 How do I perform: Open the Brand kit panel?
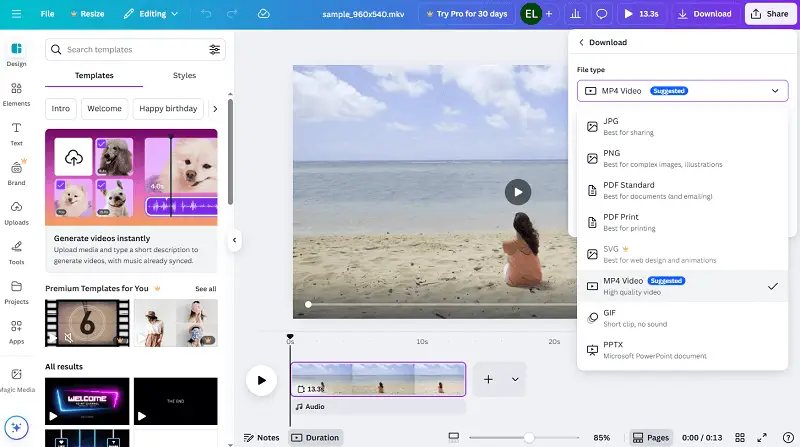click(x=16, y=173)
